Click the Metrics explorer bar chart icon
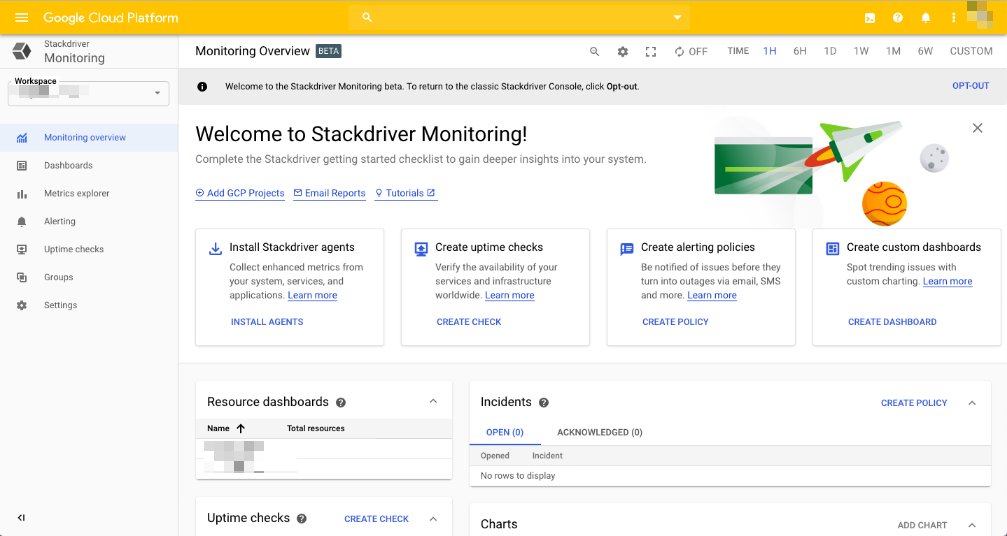 [22, 193]
